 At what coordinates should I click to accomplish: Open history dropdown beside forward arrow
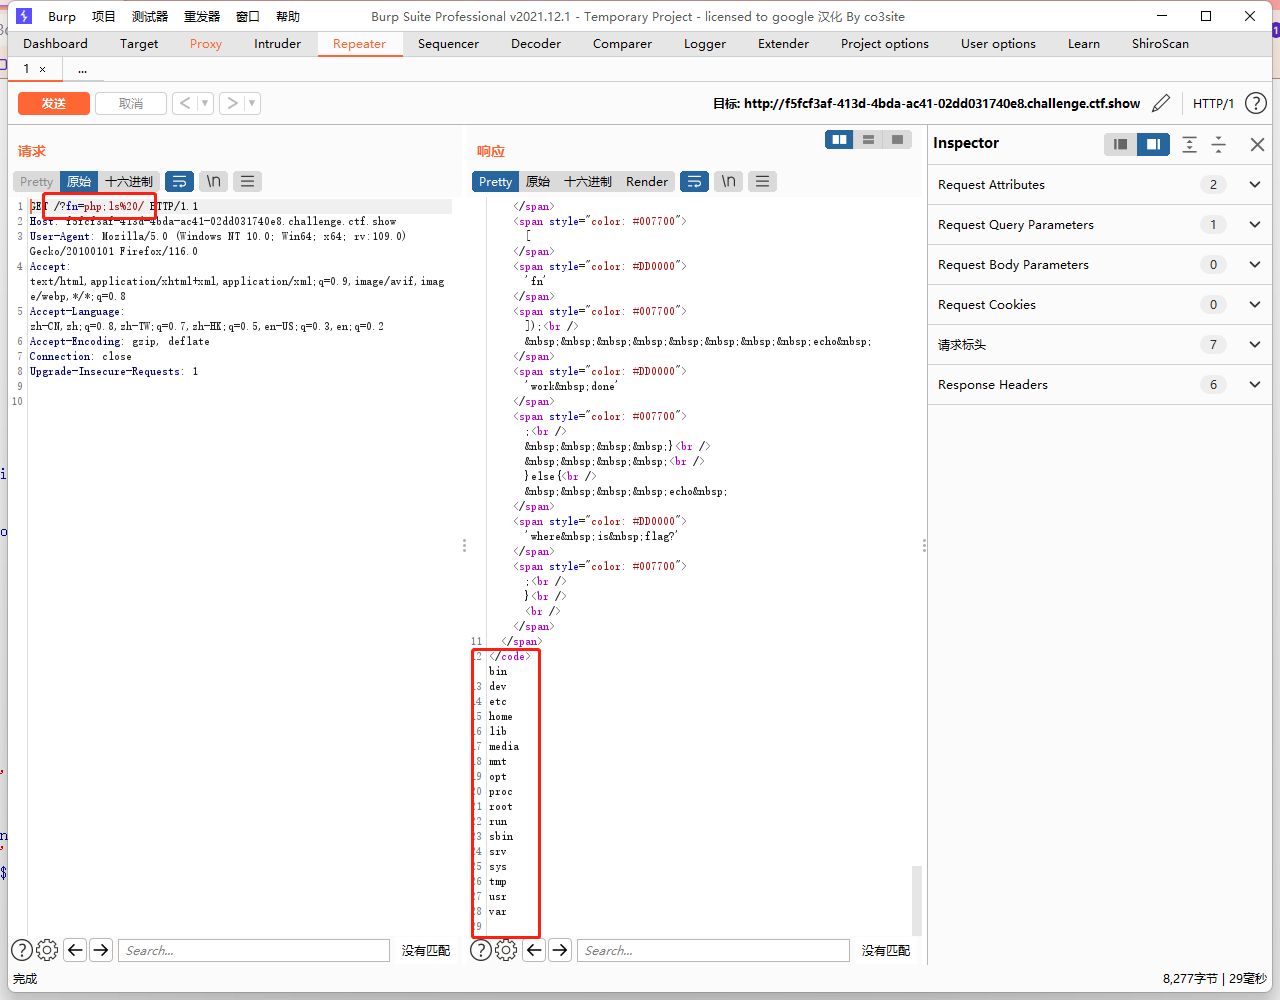pyautogui.click(x=252, y=103)
